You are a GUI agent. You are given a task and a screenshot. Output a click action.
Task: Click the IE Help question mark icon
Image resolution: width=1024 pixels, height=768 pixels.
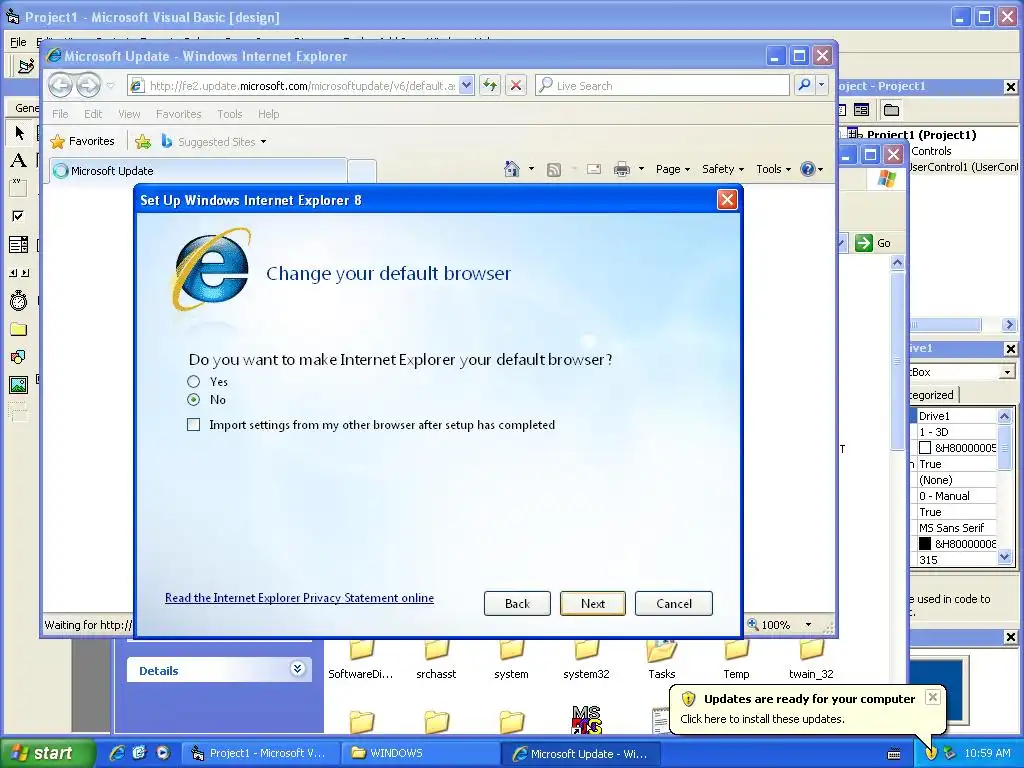808,169
